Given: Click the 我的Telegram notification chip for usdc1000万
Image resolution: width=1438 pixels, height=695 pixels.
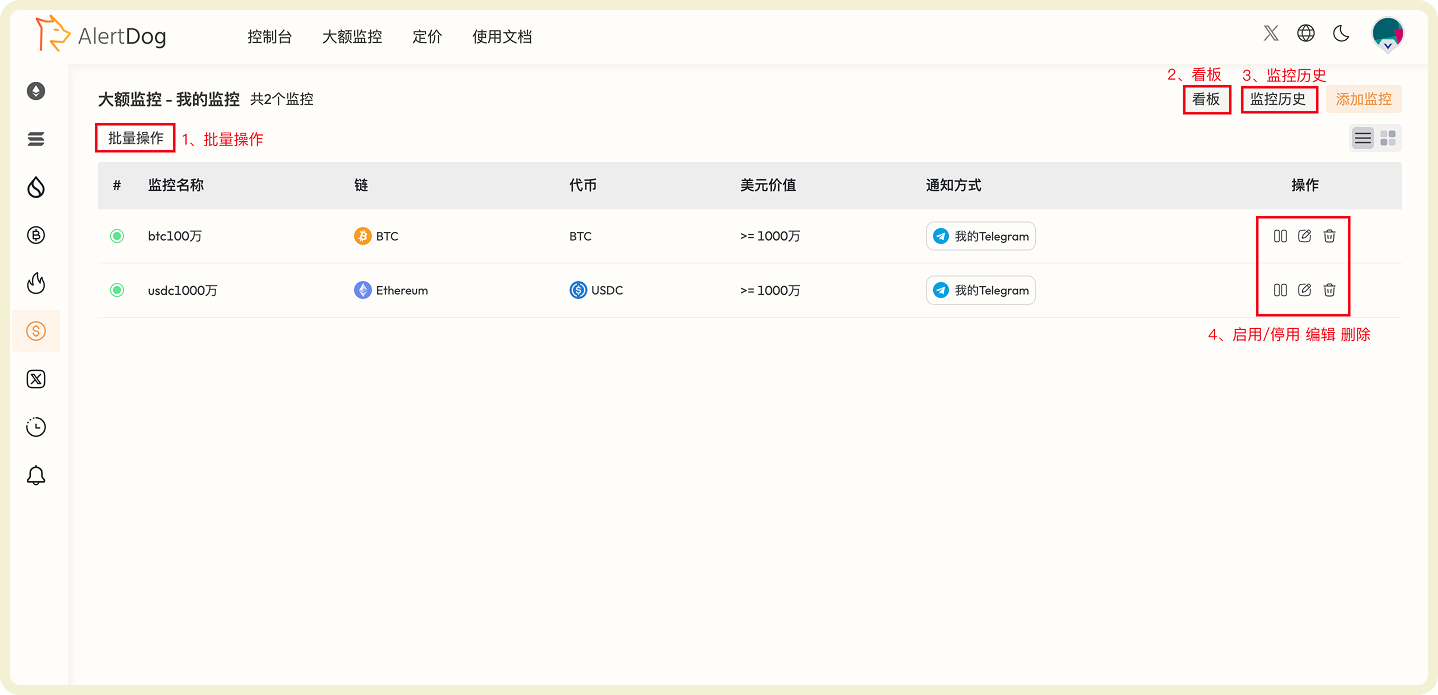Looking at the screenshot, I should [980, 290].
